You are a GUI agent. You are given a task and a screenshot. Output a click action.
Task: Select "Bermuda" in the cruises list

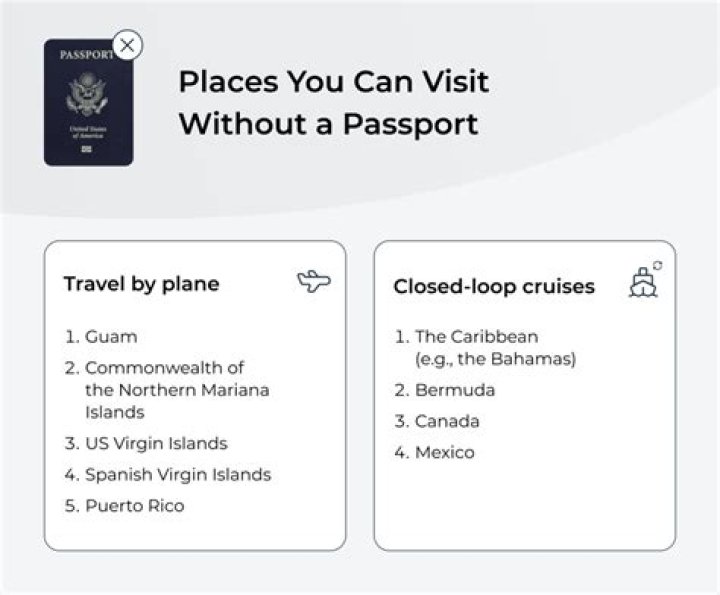pyautogui.click(x=455, y=390)
